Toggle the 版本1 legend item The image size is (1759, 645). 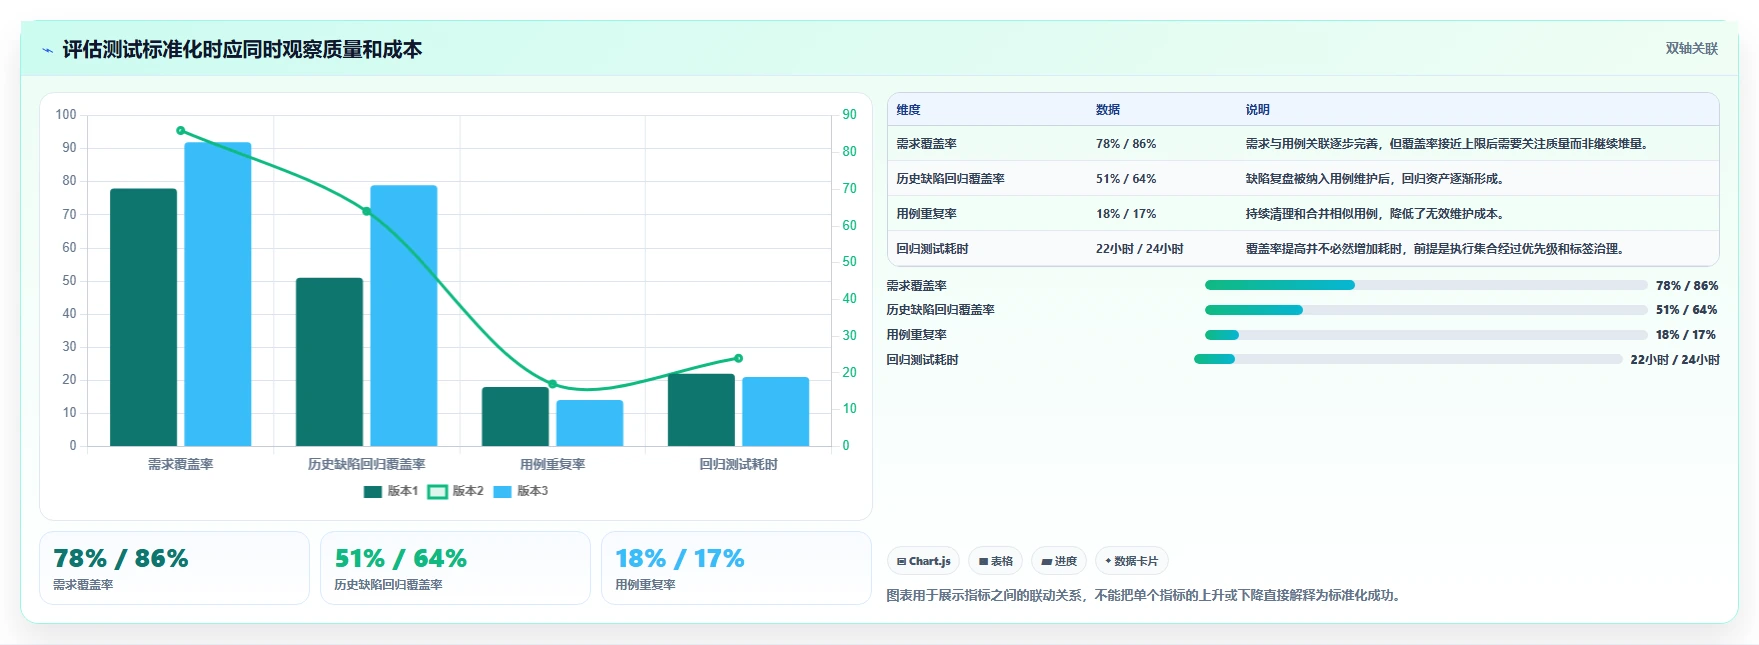[x=391, y=491]
